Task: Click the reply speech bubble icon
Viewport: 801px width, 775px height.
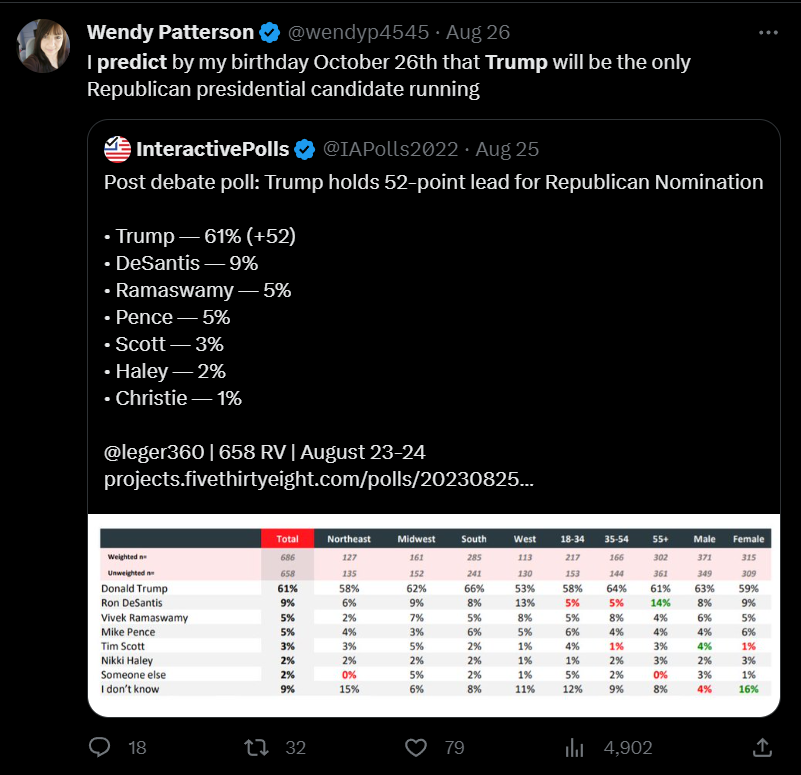Action: [100, 747]
